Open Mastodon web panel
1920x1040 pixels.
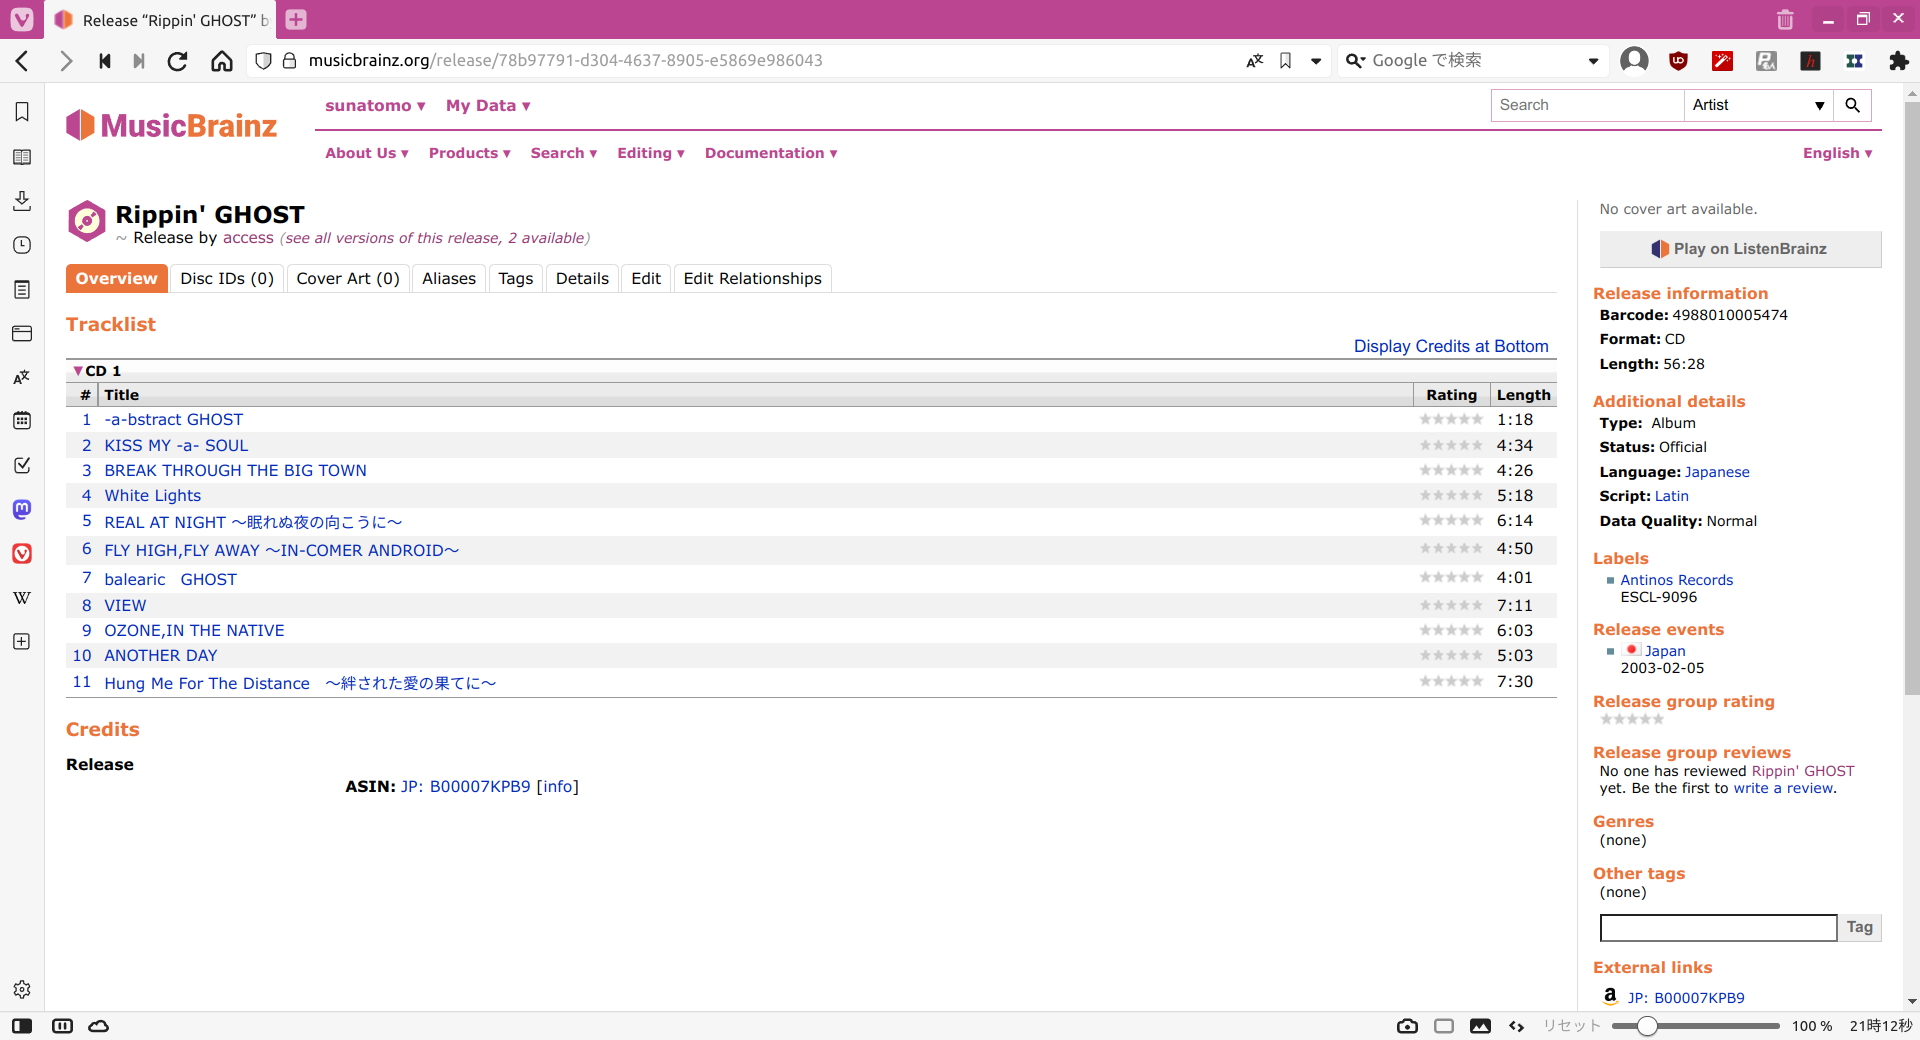point(22,509)
